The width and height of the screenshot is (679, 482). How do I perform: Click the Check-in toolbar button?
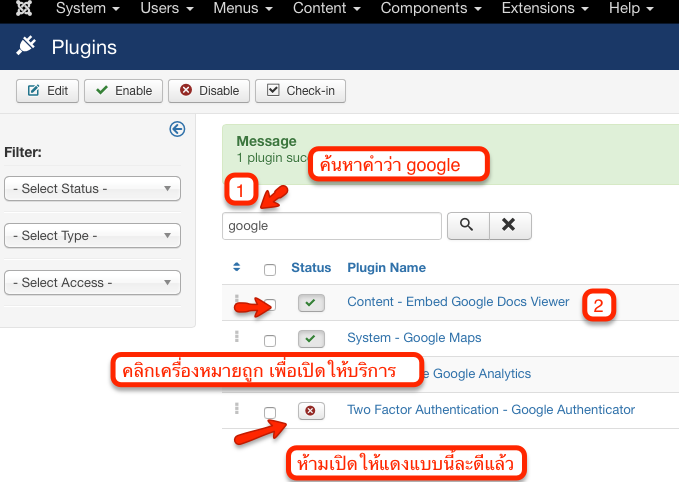click(301, 91)
